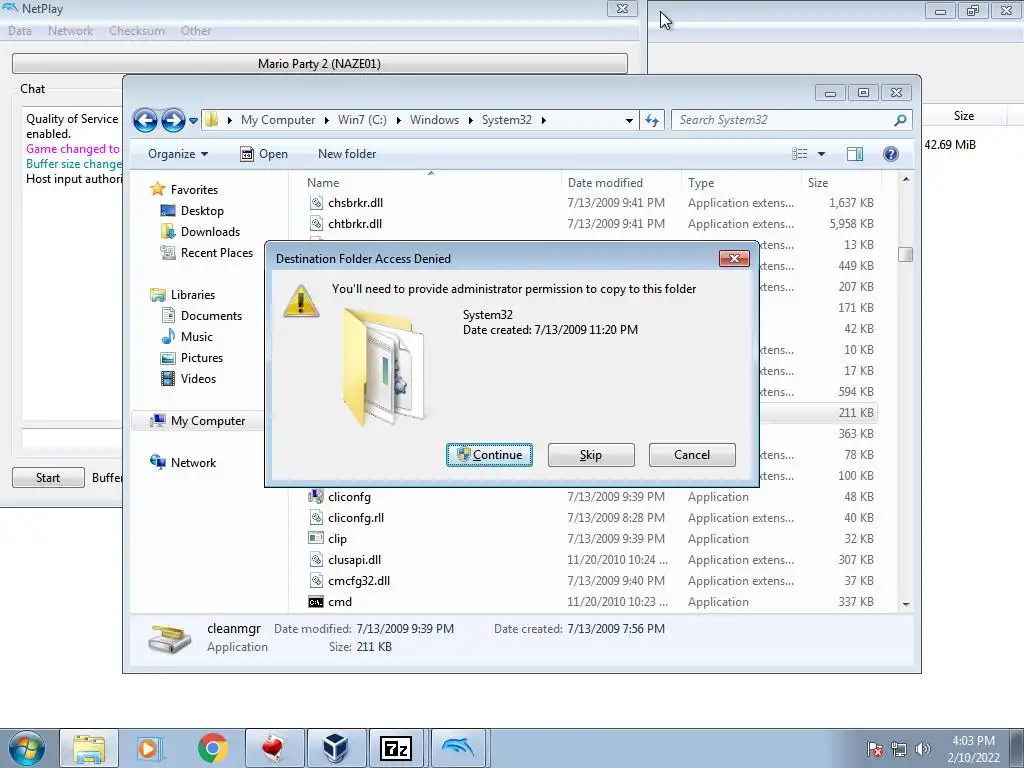
Task: Open Windows Explorer from the taskbar
Action: 89,748
